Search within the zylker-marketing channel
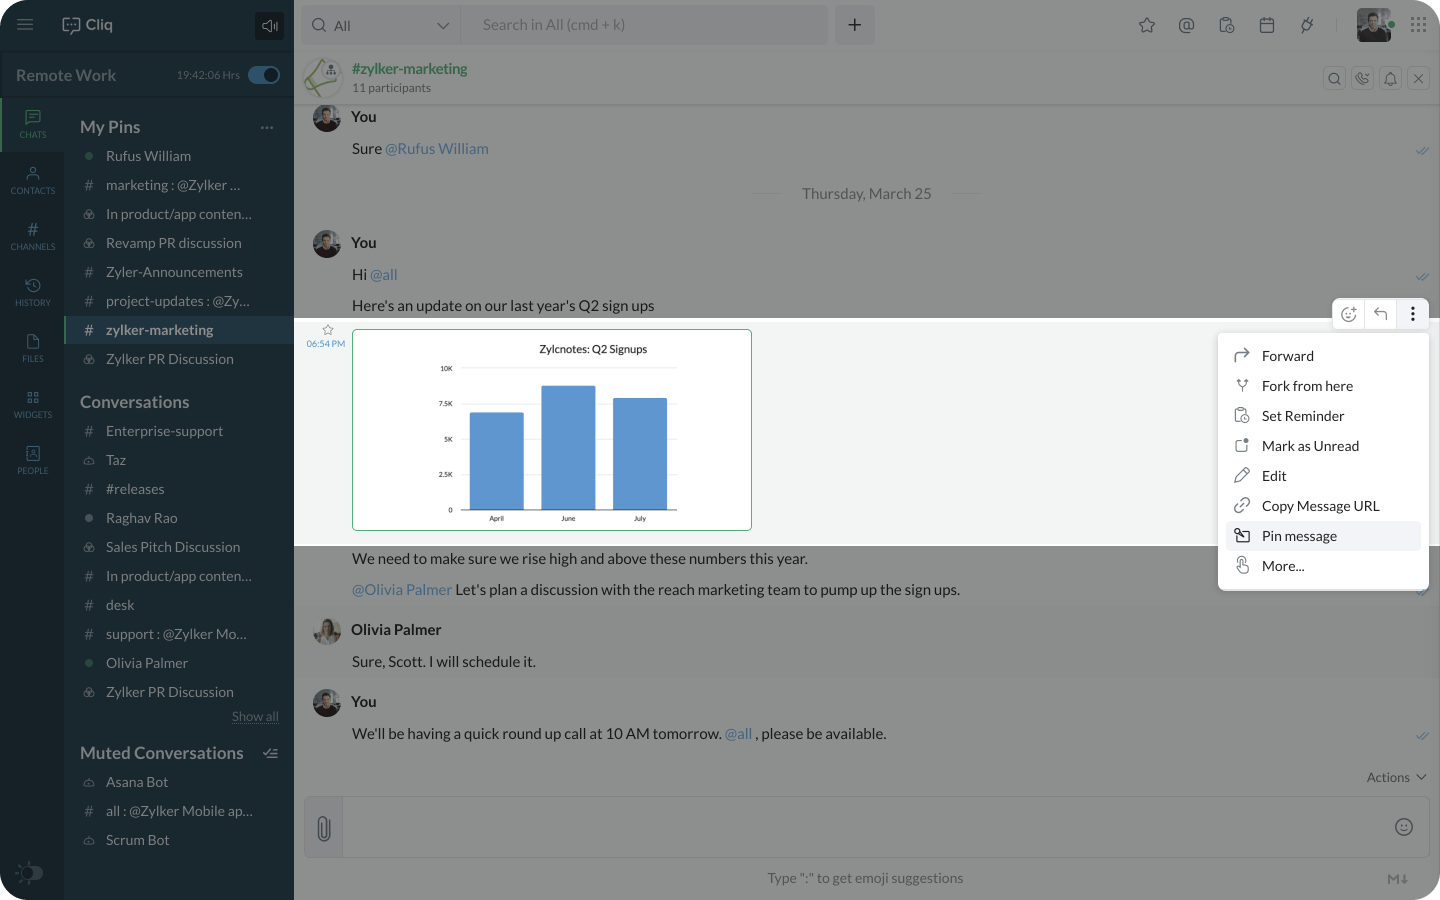 [1334, 78]
